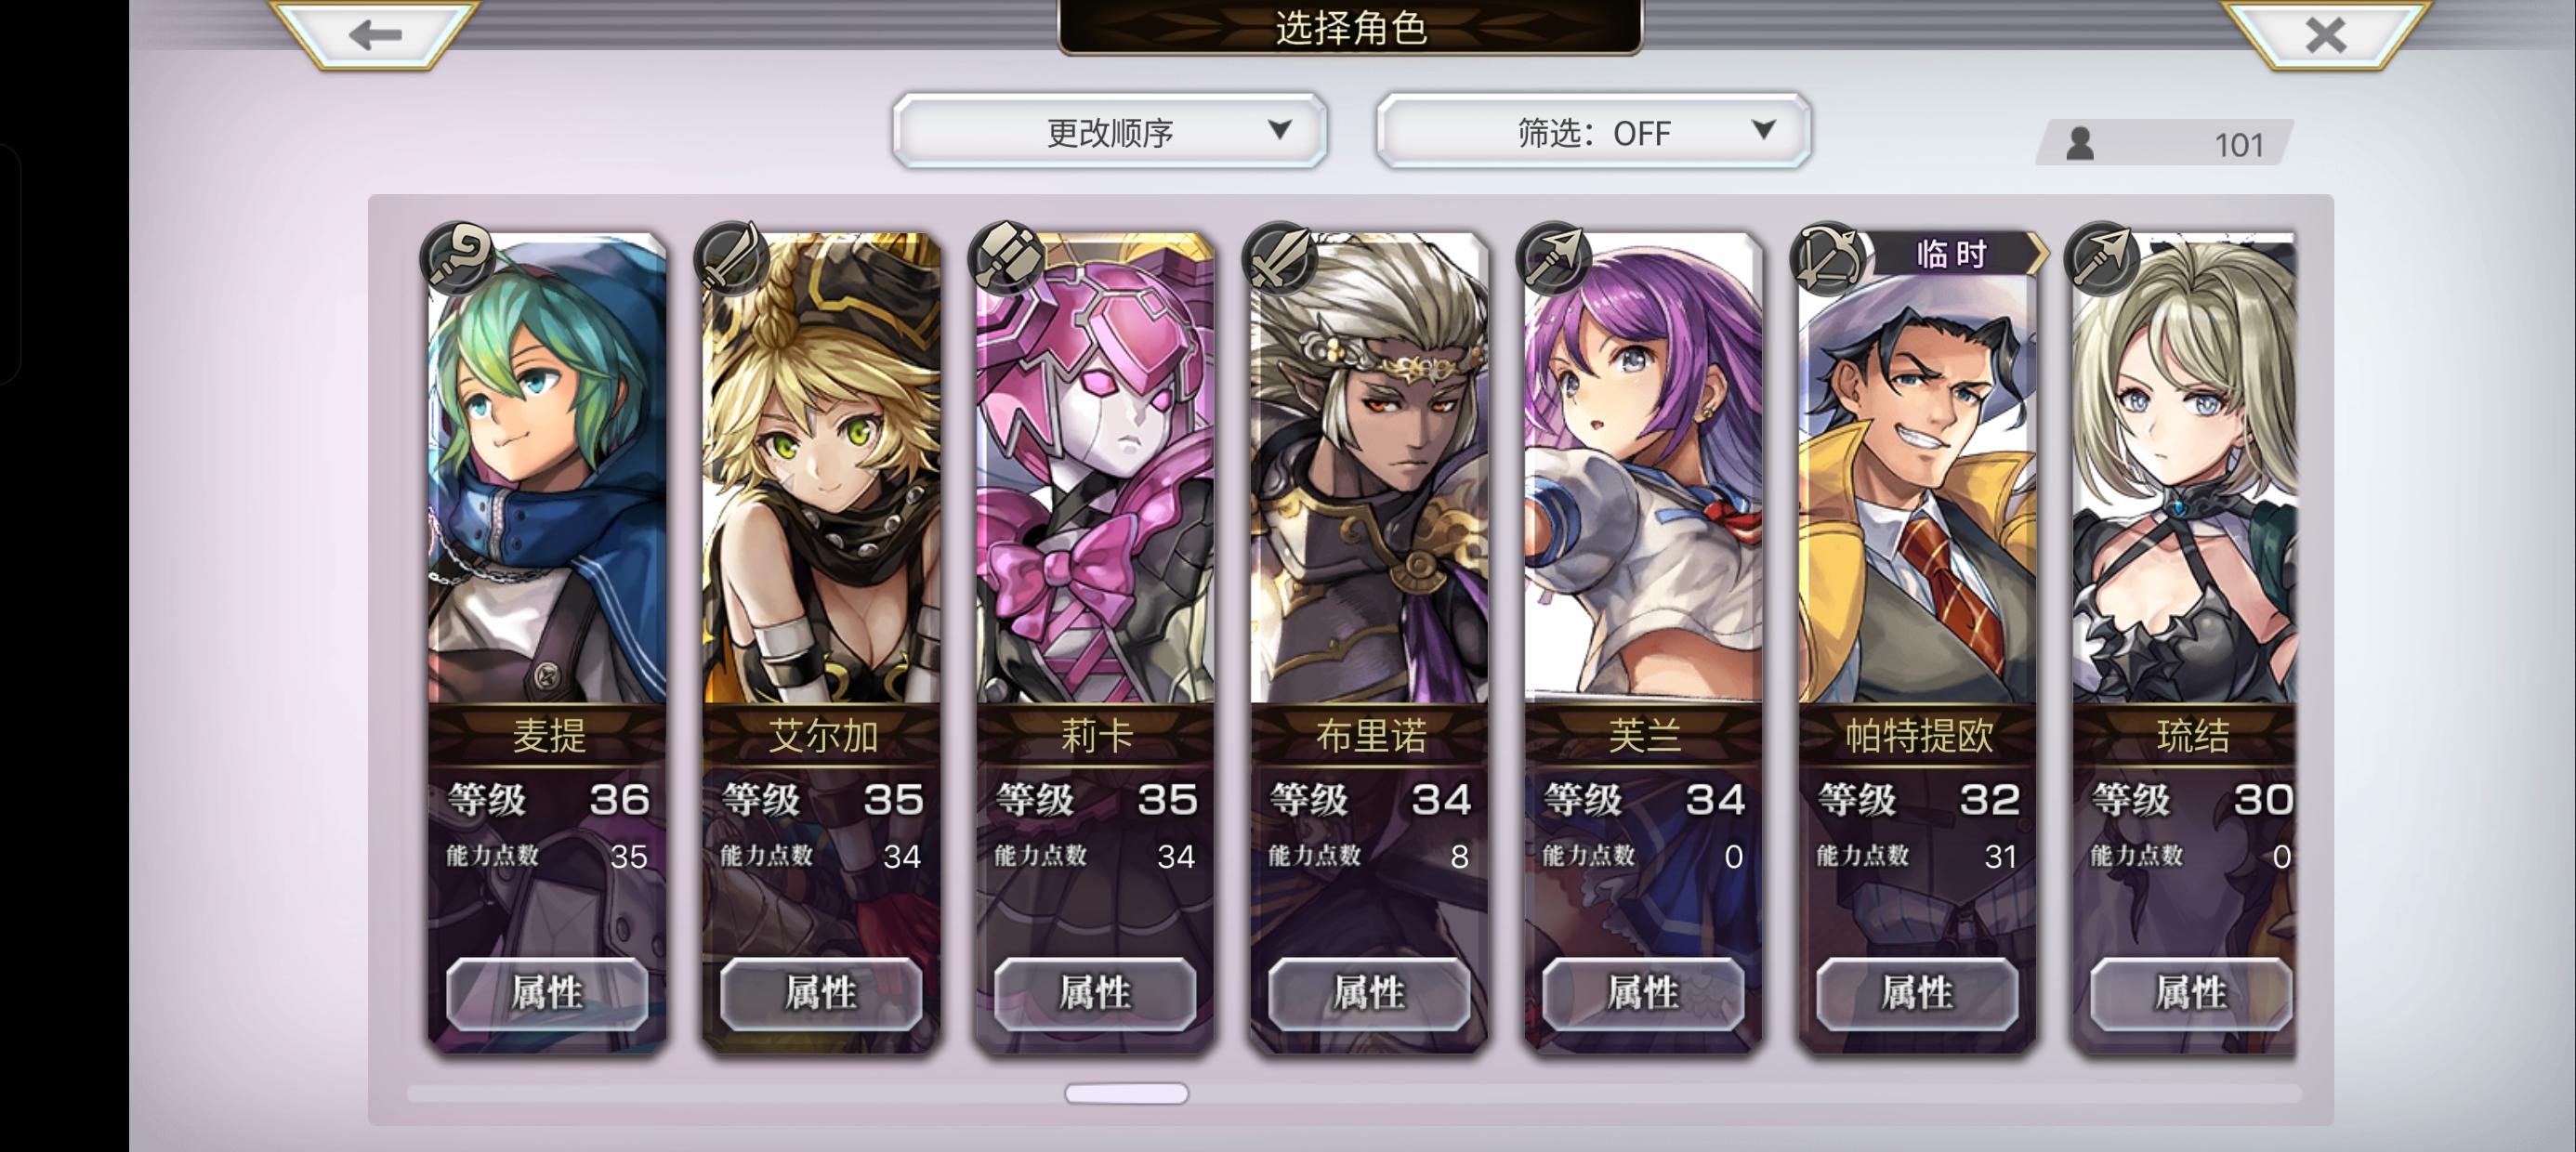Show 属性 for 芙兰
This screenshot has height=1152, width=2576.
pyautogui.click(x=1643, y=993)
